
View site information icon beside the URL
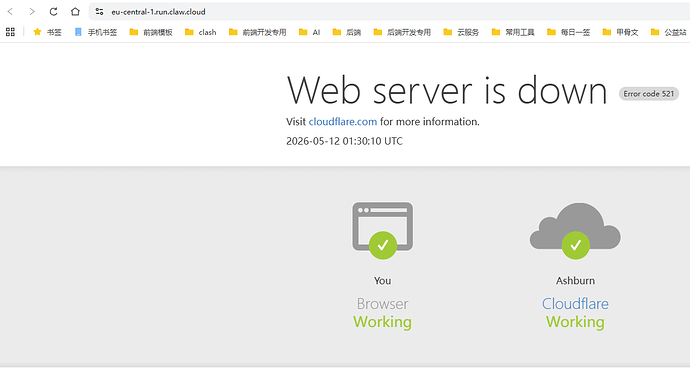[x=99, y=12]
